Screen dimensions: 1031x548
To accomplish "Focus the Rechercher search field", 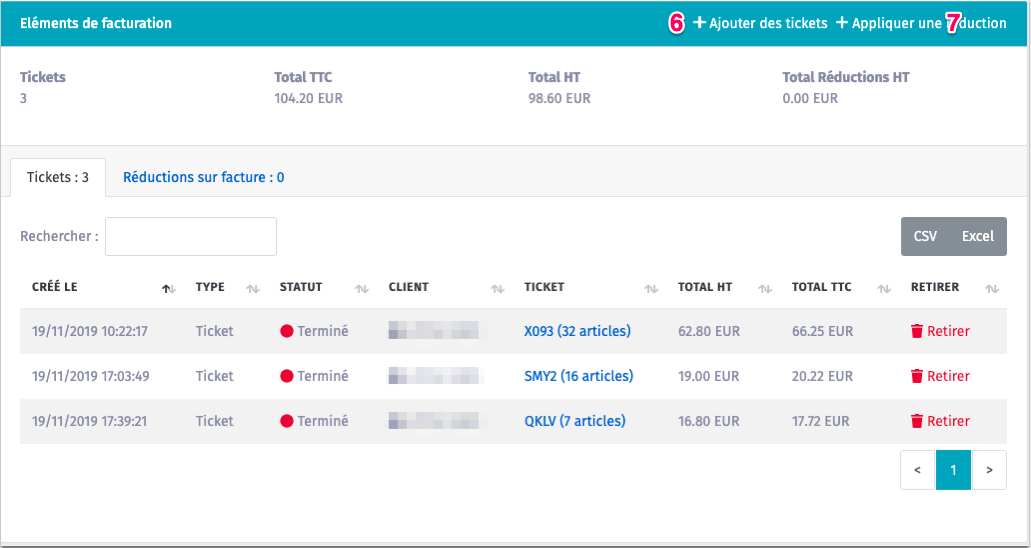I will [190, 236].
